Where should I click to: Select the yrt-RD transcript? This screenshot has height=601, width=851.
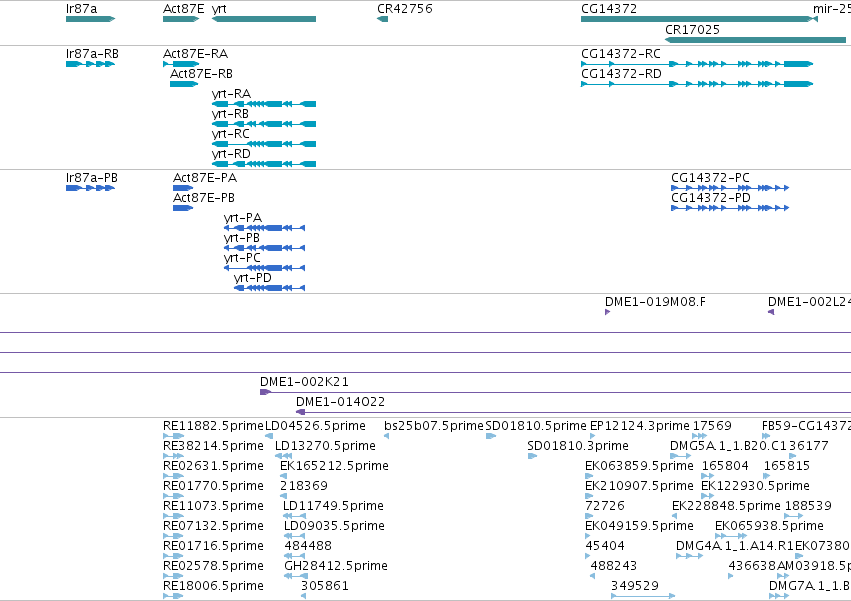(264, 164)
